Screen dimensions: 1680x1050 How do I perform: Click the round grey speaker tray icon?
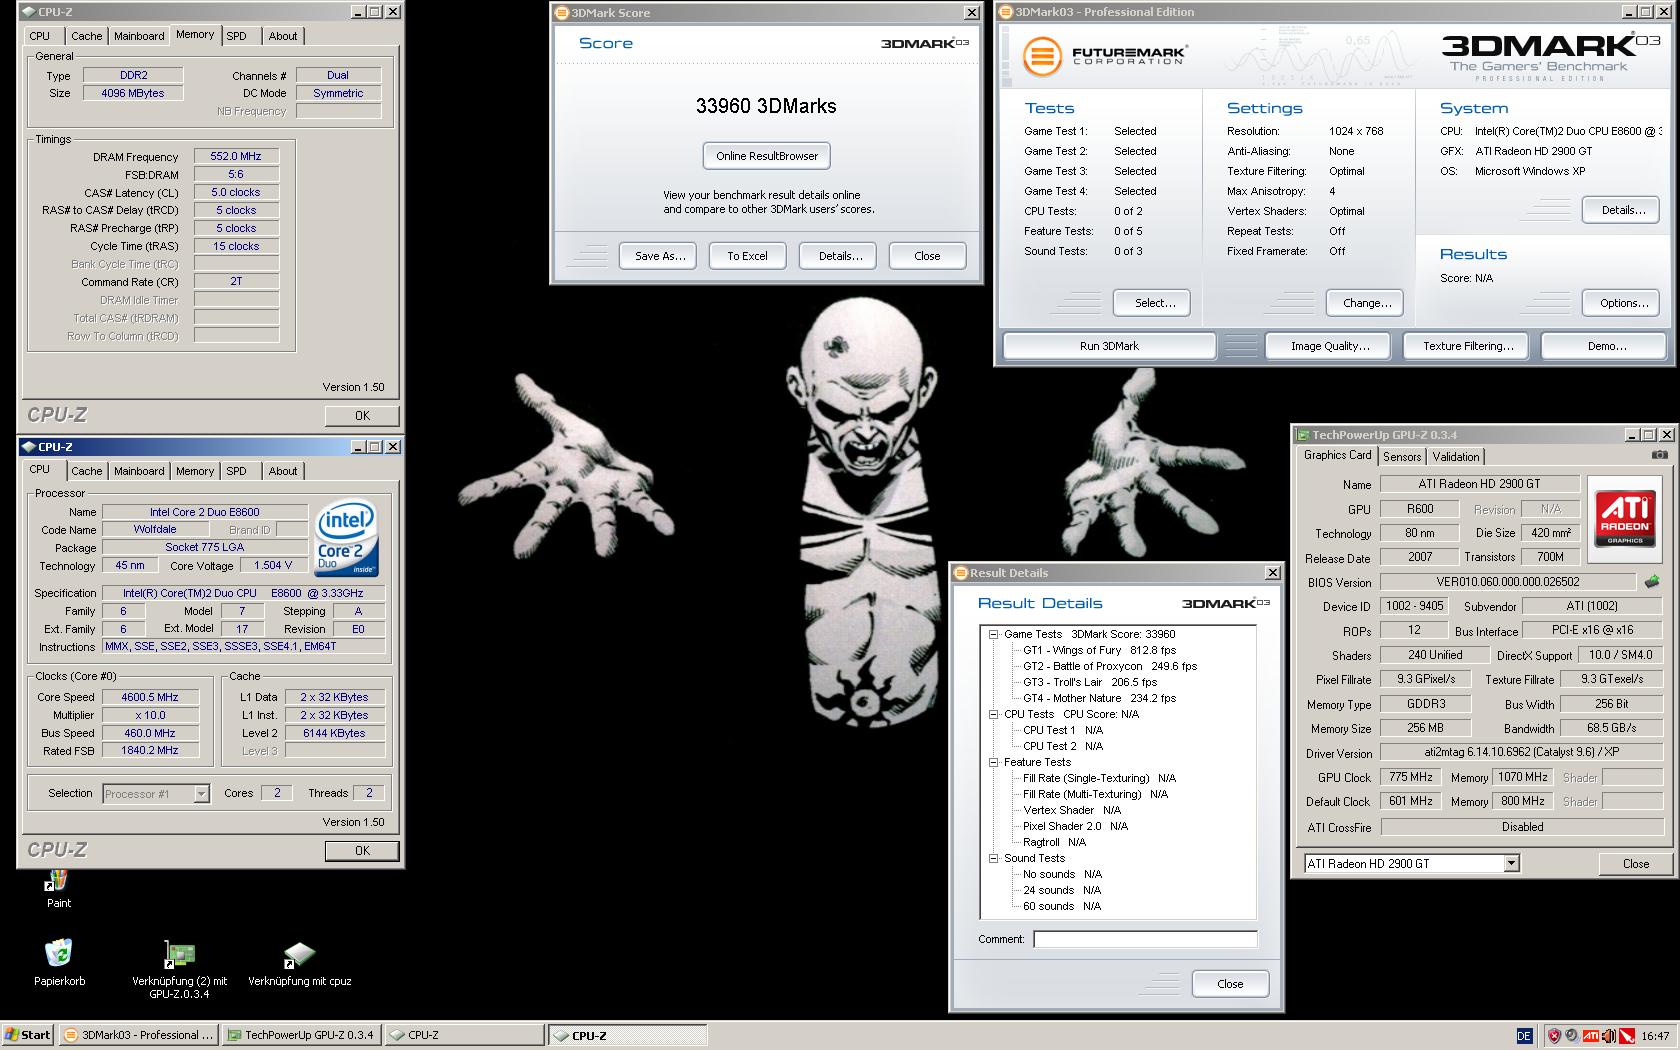tap(1572, 1036)
